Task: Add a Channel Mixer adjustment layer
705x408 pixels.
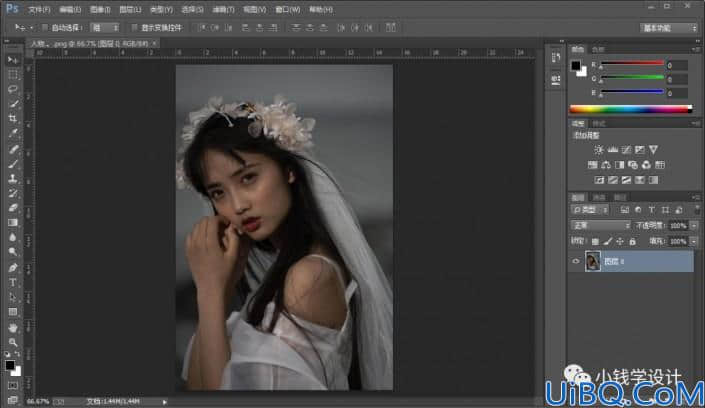Action: point(646,165)
